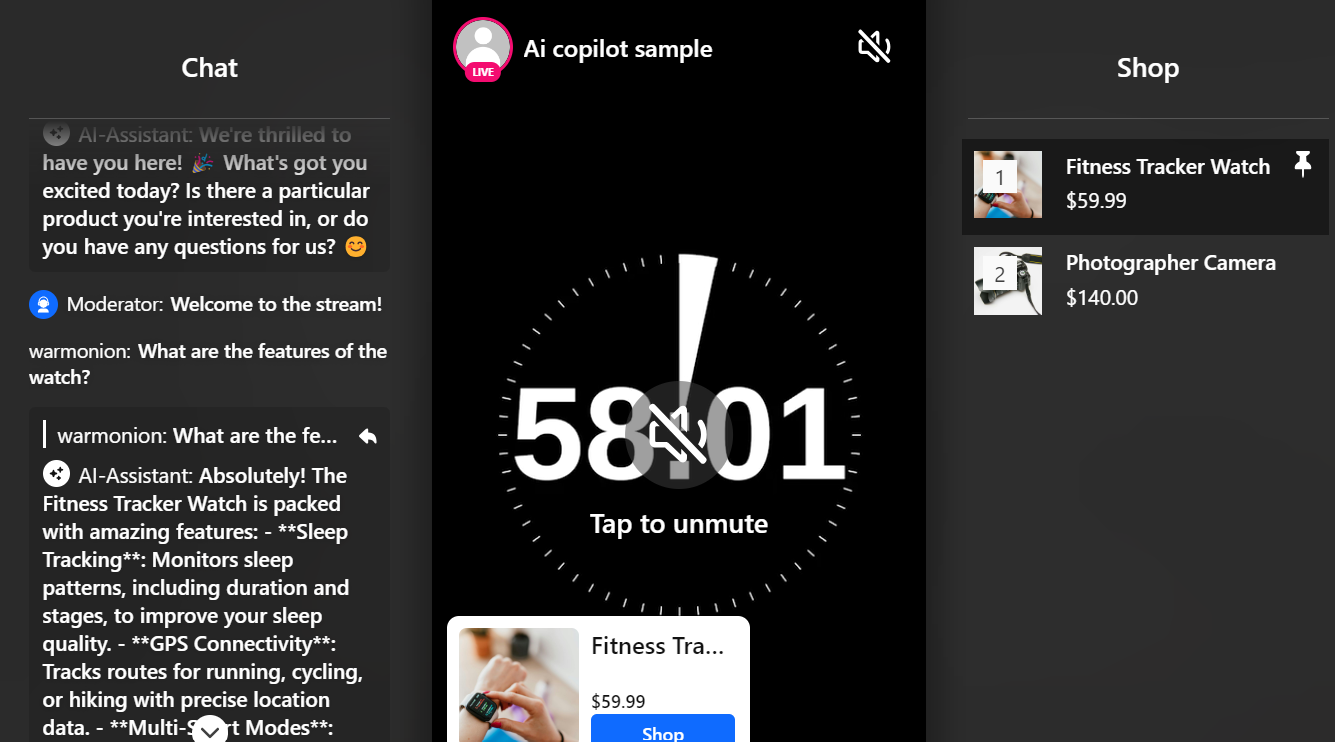Image resolution: width=1335 pixels, height=742 pixels.
Task: Click the watch image on pinned product card
Action: tap(519, 685)
